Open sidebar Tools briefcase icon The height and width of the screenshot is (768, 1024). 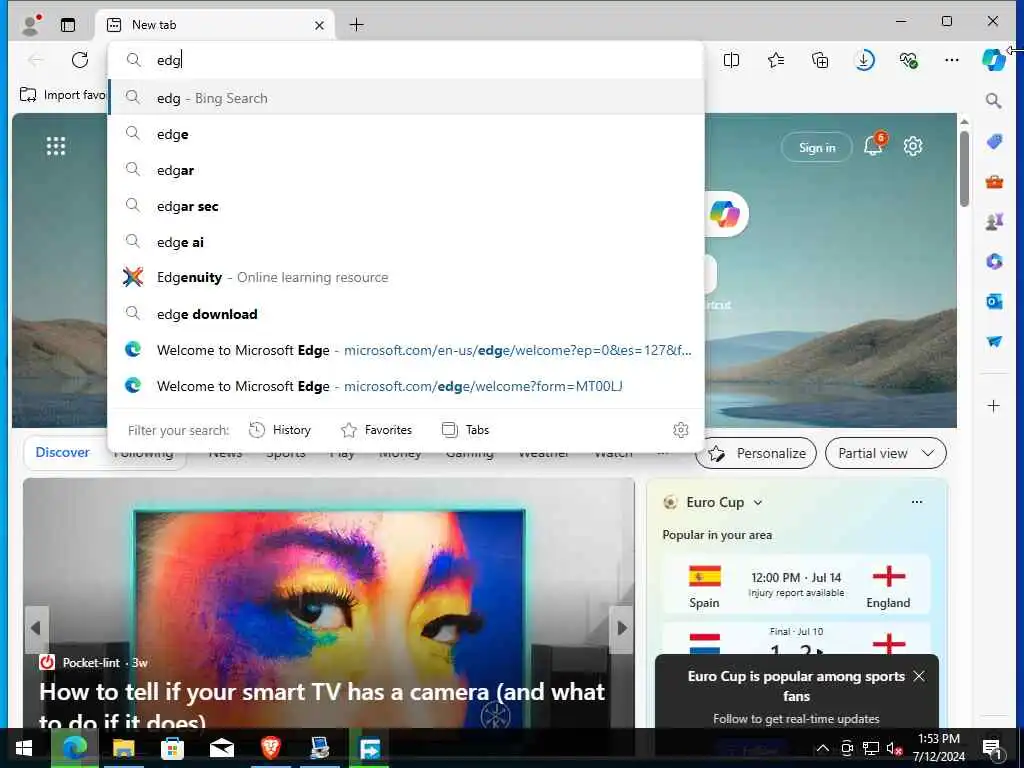pyautogui.click(x=994, y=182)
